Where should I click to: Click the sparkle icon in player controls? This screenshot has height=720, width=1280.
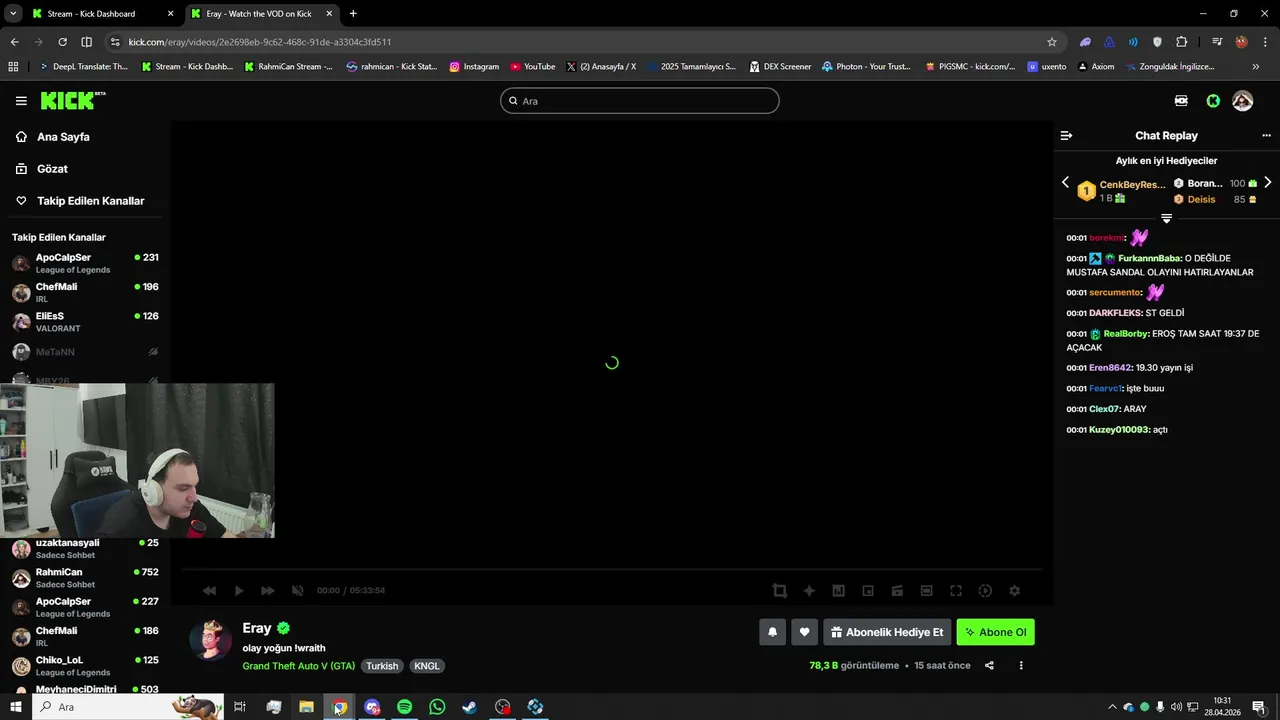pos(809,591)
